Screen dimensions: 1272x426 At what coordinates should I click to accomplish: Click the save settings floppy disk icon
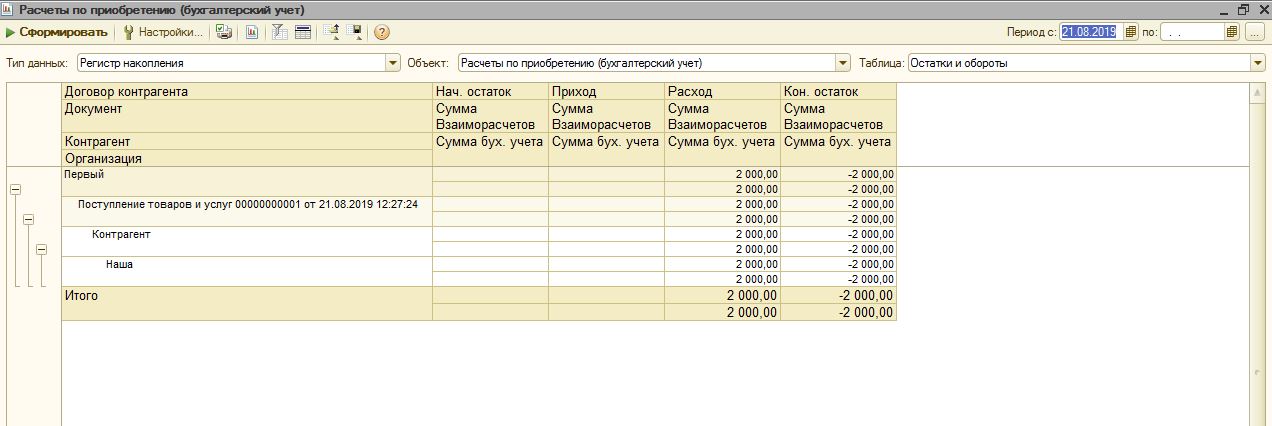coord(354,32)
